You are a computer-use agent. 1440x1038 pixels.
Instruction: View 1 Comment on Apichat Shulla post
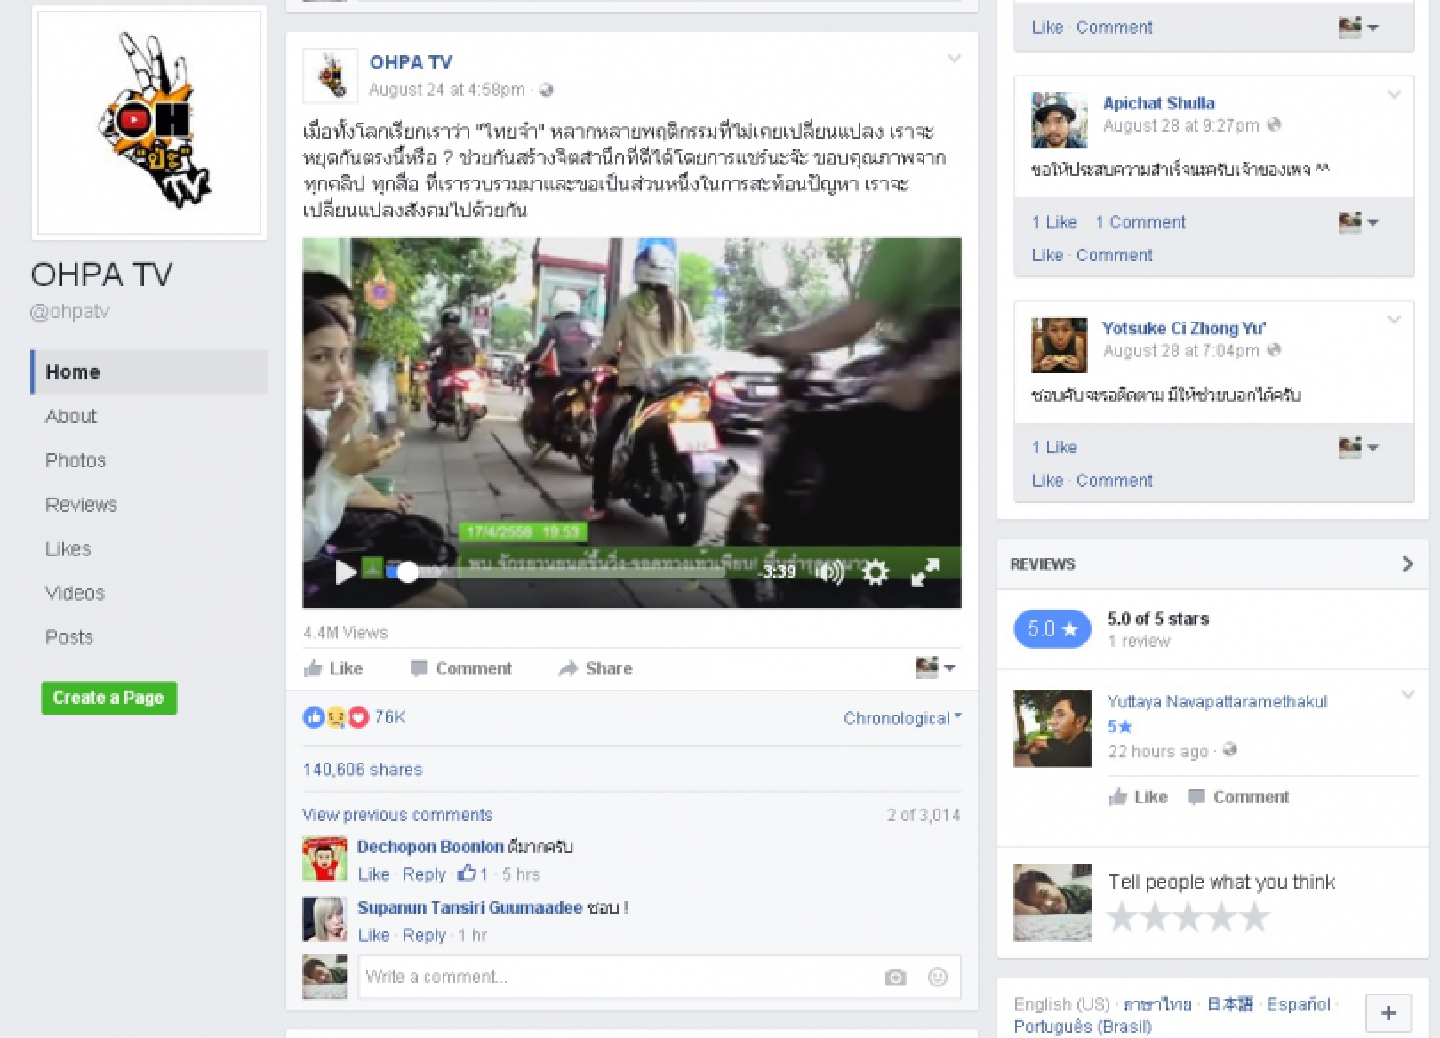(1141, 222)
